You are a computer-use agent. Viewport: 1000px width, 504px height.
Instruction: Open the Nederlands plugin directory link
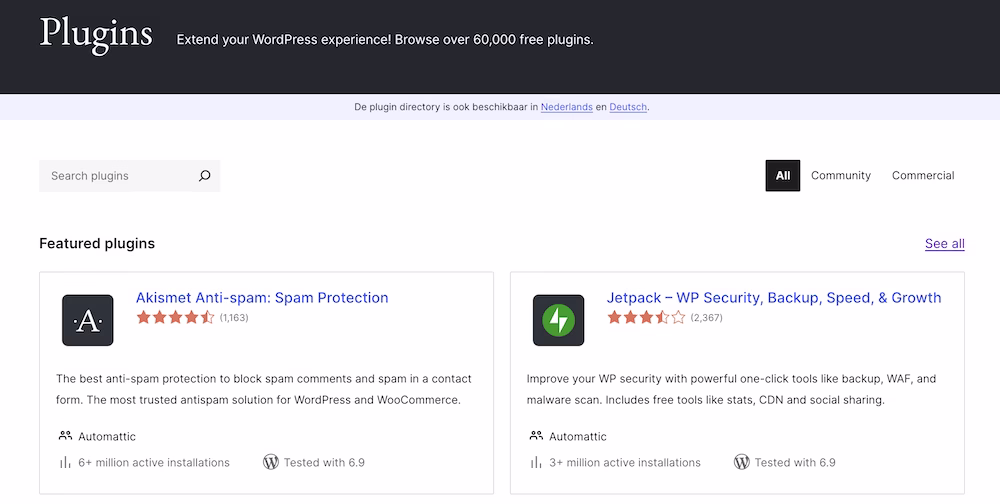566,107
